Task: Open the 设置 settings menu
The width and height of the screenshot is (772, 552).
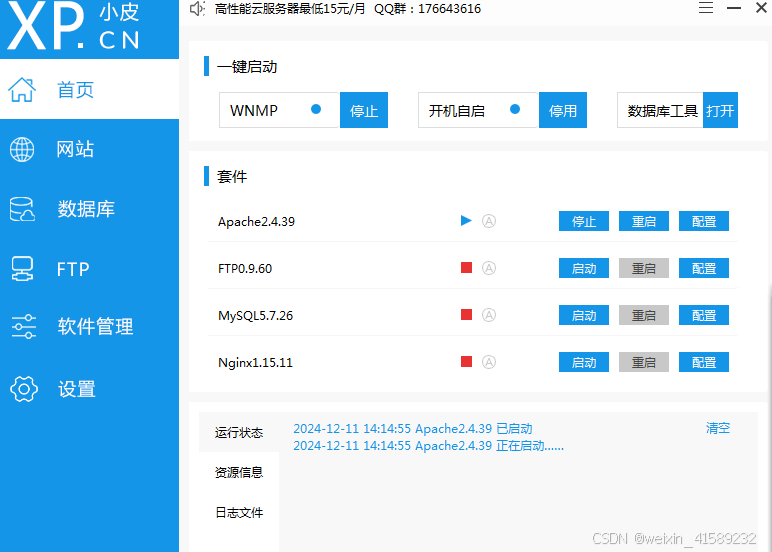Action: (x=89, y=389)
